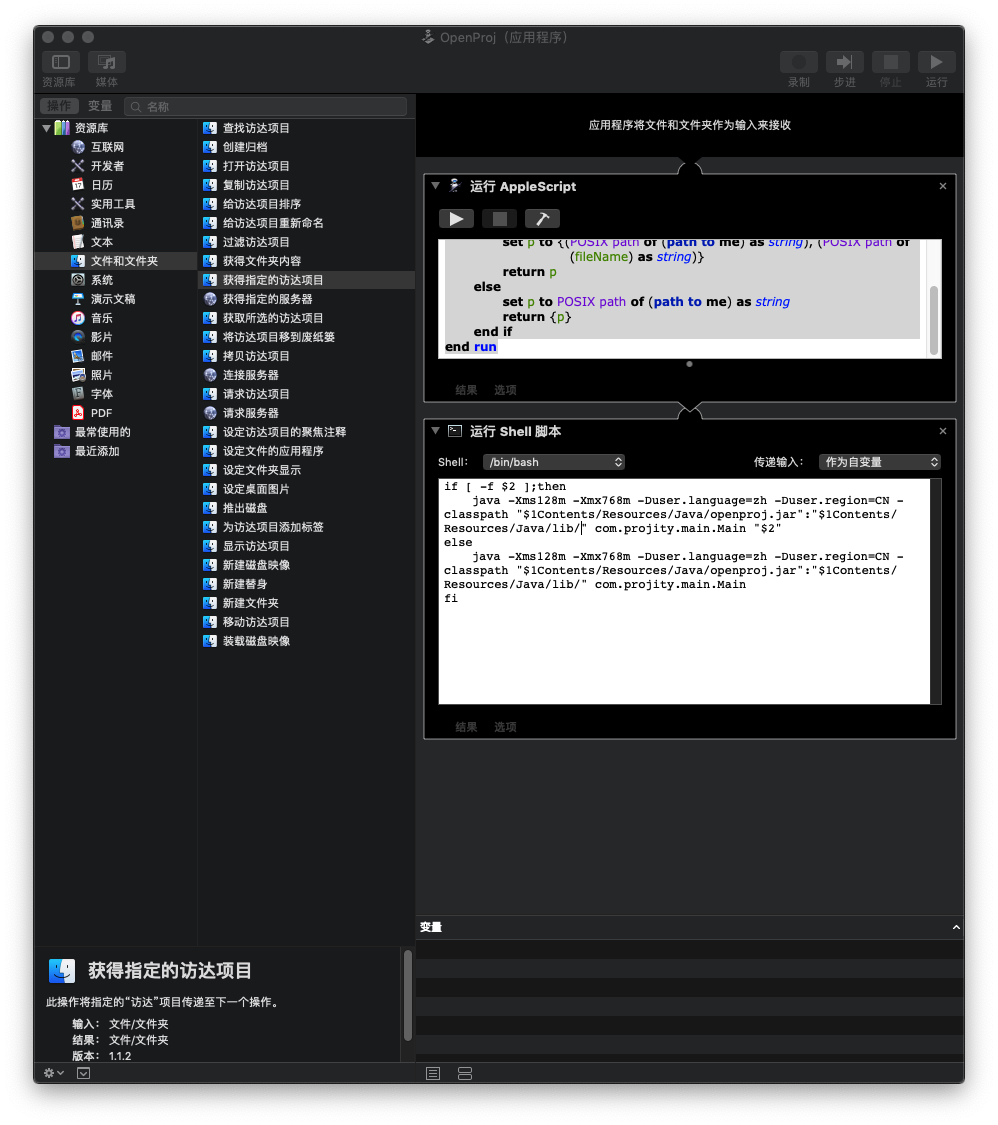This screenshot has width=998, height=1125.
Task: Collapse the 资源库 tree triangle
Action: [x=46, y=128]
